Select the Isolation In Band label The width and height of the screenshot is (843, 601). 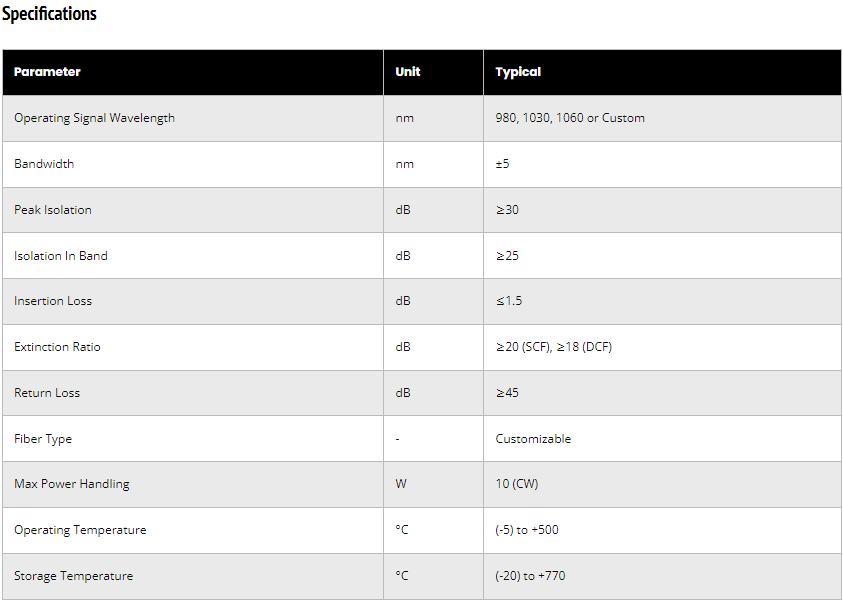pos(61,256)
